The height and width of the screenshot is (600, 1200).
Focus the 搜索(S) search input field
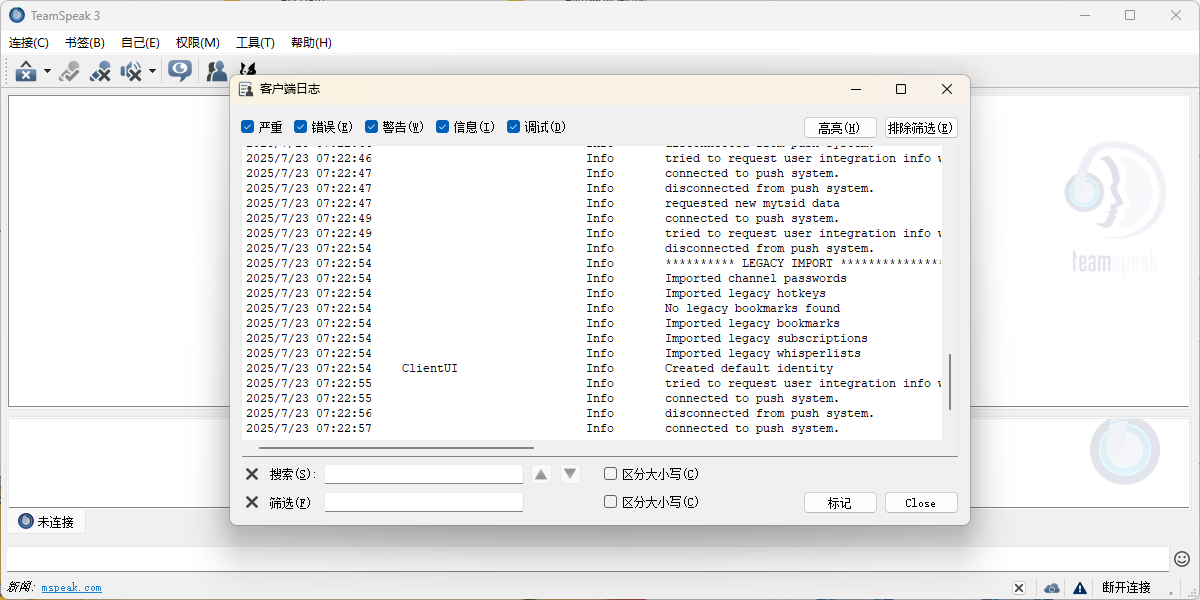point(423,474)
